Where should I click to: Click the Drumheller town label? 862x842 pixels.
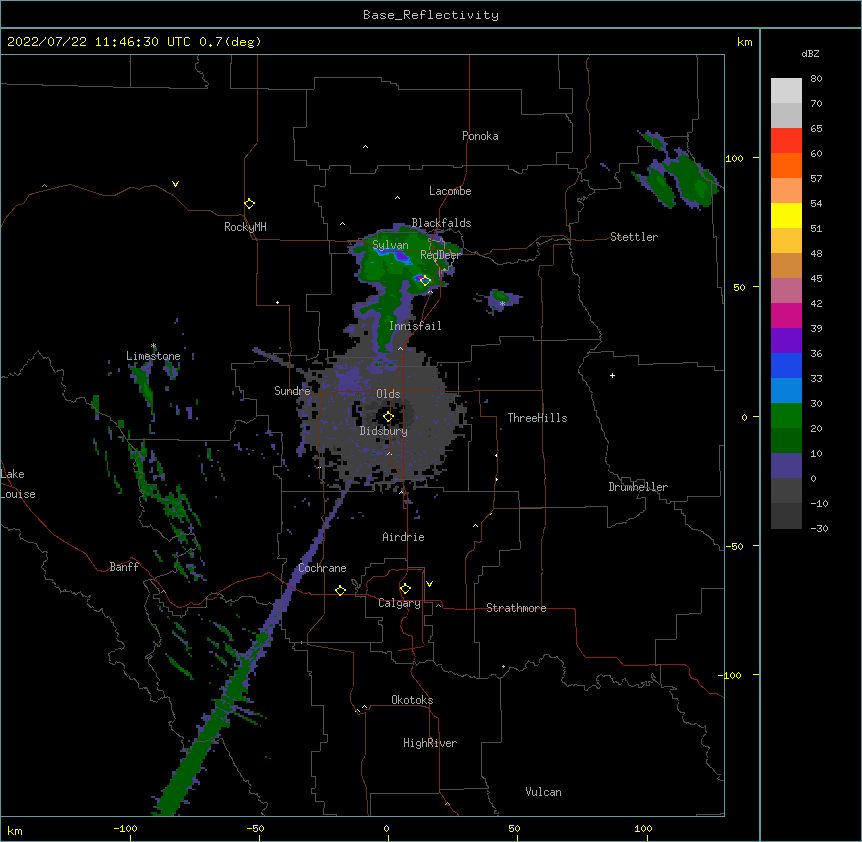(638, 487)
